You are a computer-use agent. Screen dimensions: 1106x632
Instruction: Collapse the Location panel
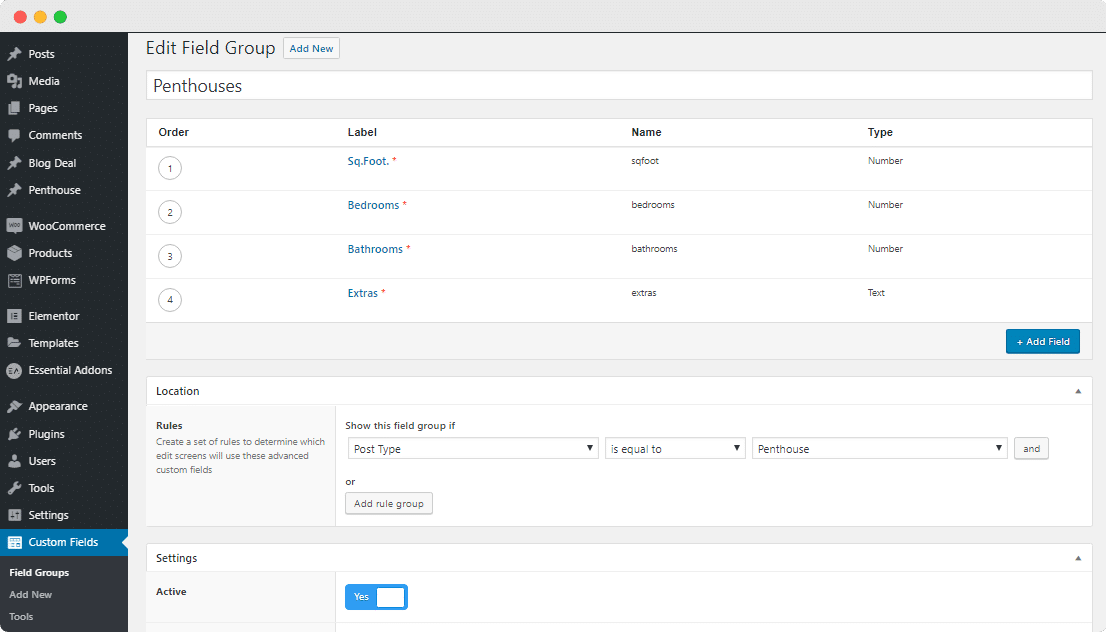1078,391
